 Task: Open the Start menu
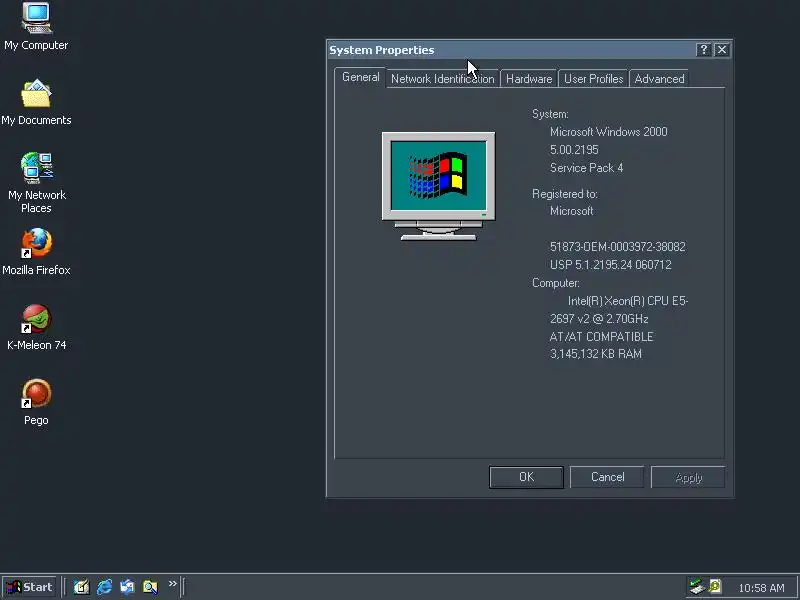pyautogui.click(x=30, y=587)
